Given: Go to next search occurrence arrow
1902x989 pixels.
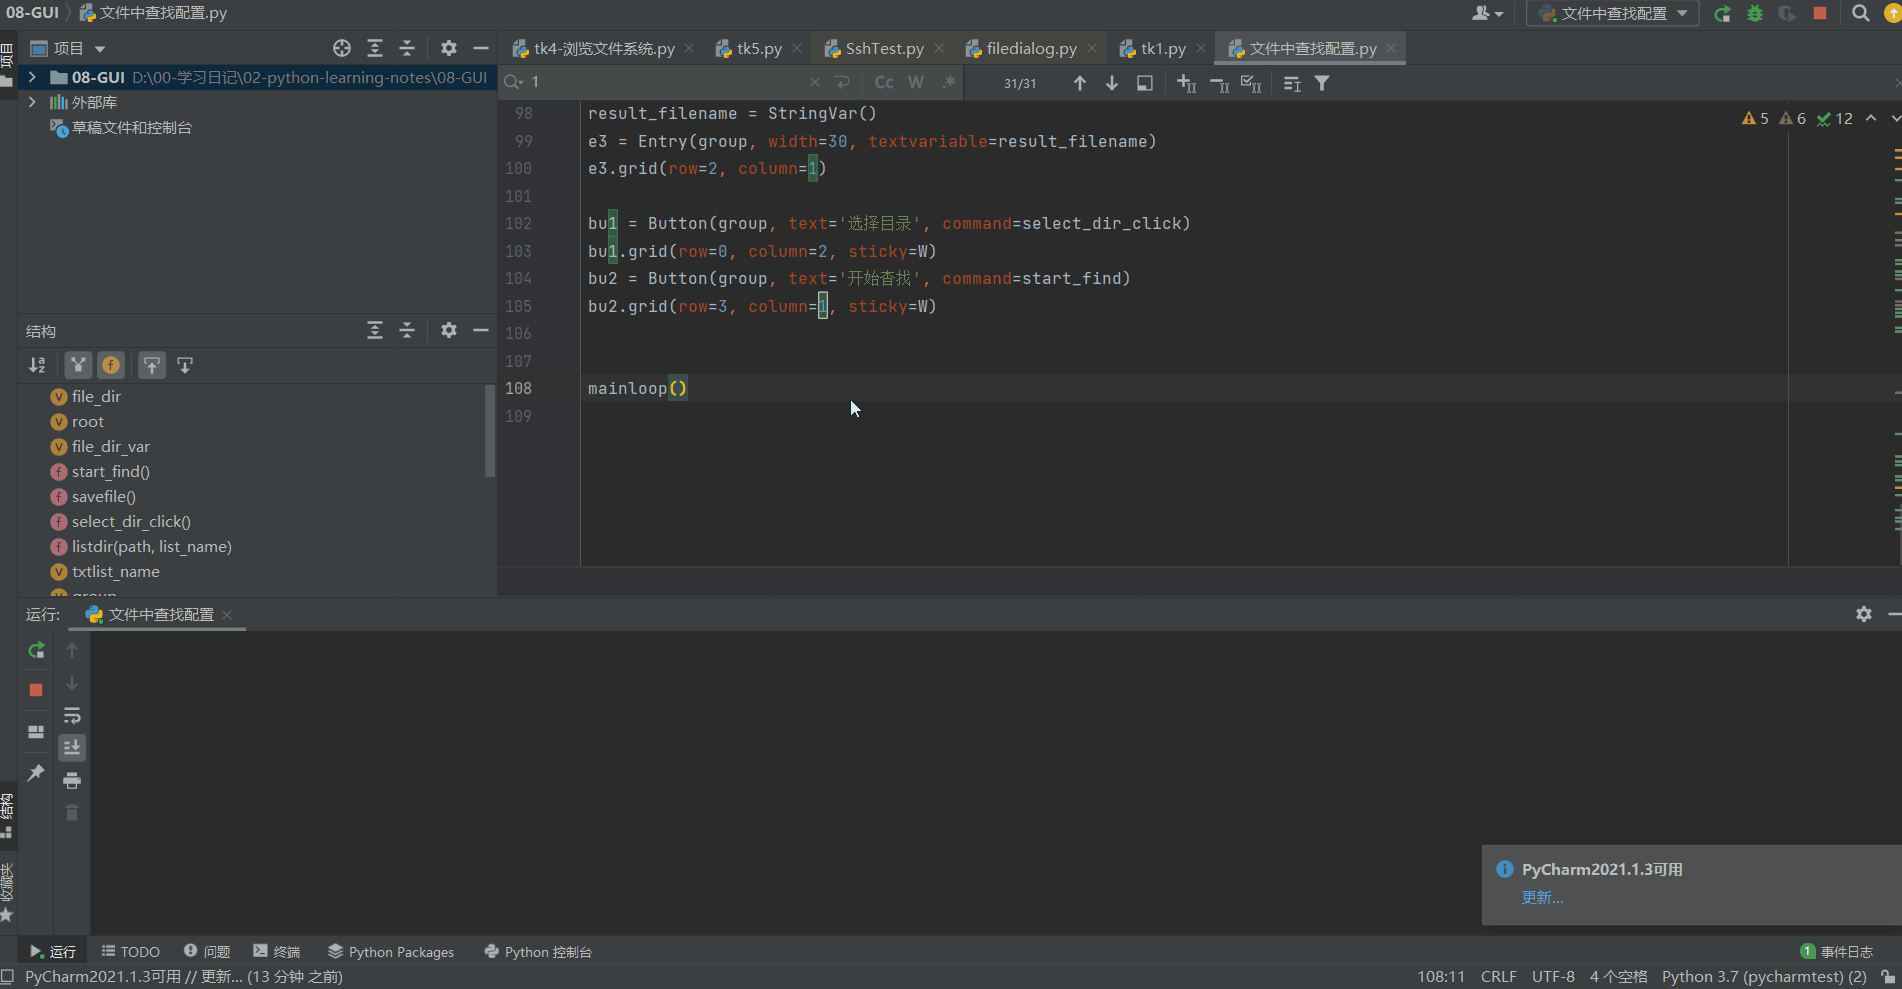Looking at the screenshot, I should [1112, 83].
